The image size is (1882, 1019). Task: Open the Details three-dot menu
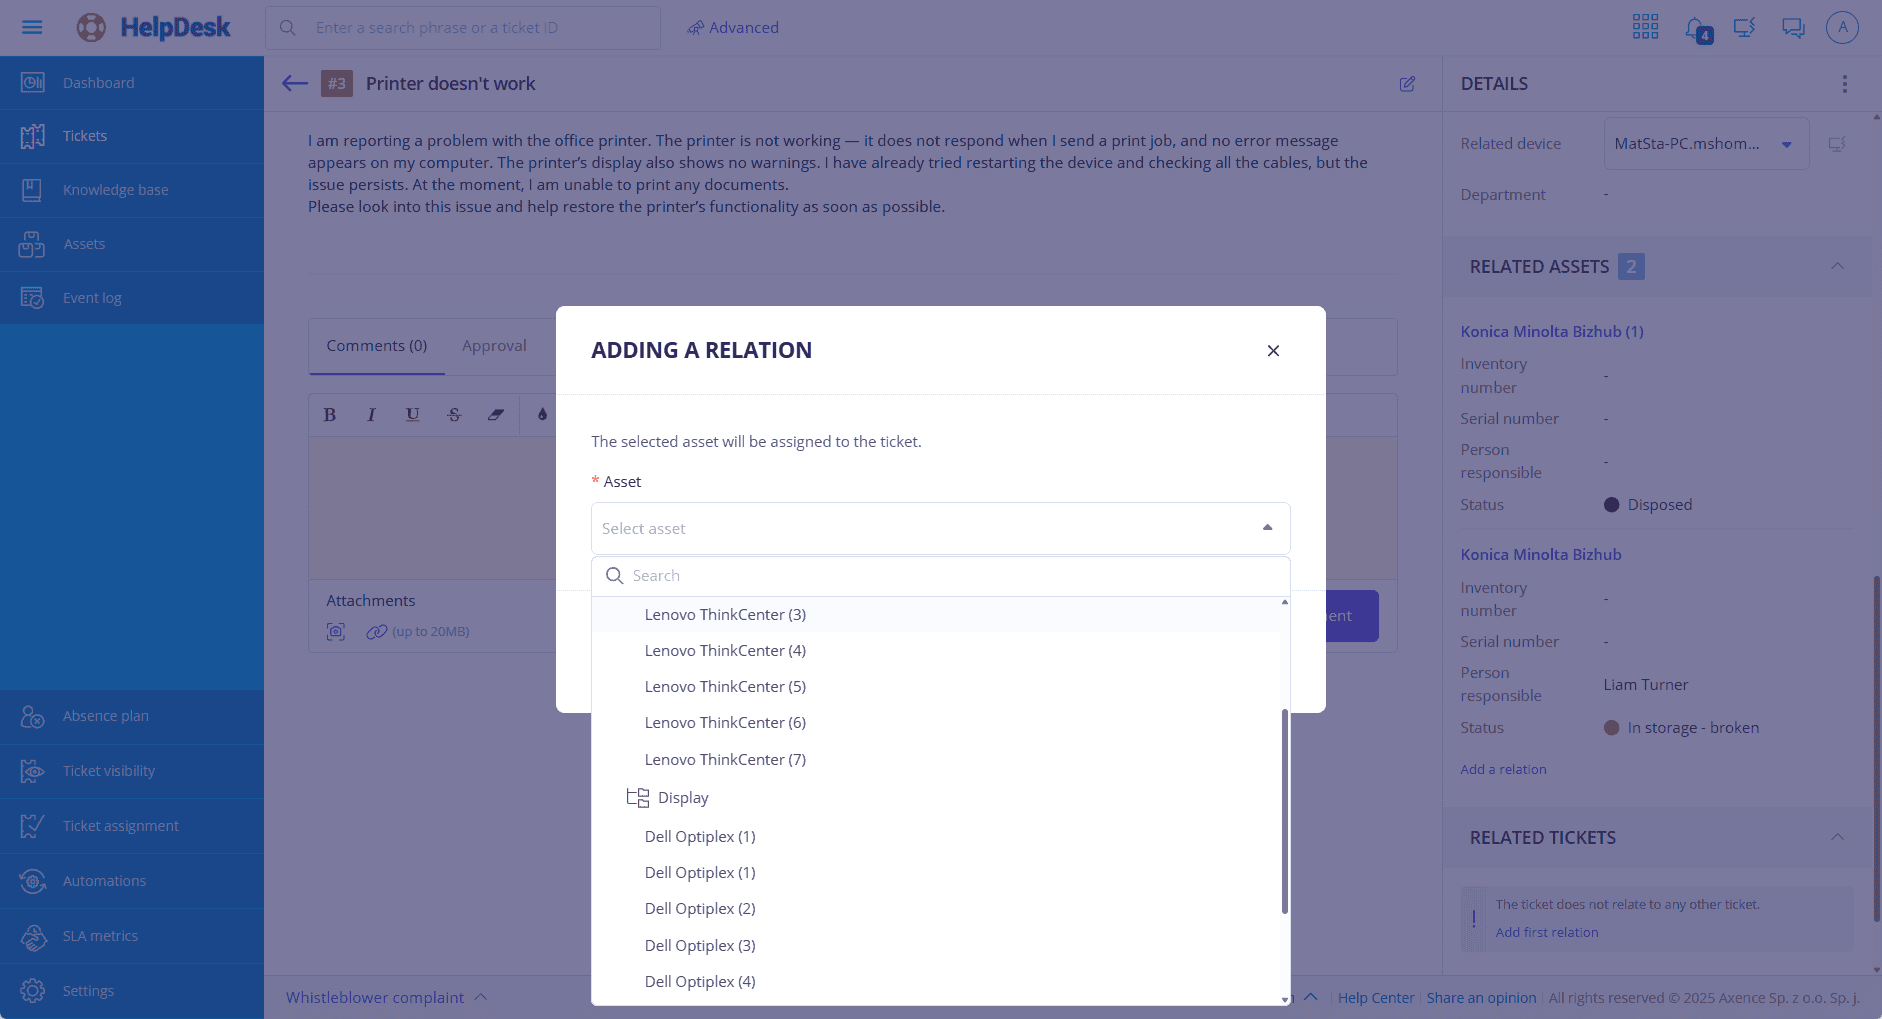(1845, 84)
